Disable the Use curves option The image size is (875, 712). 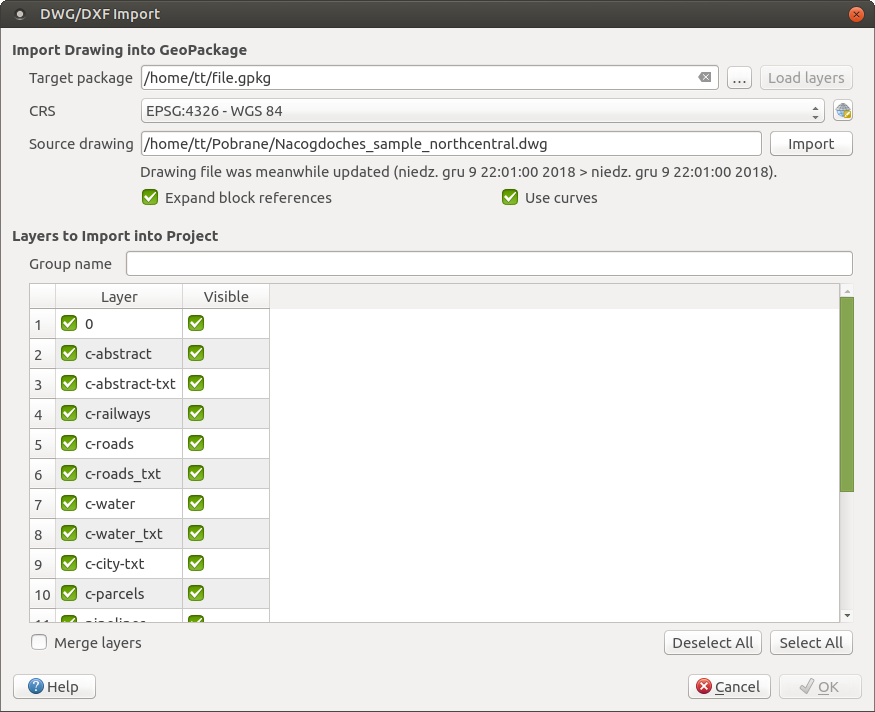click(510, 197)
